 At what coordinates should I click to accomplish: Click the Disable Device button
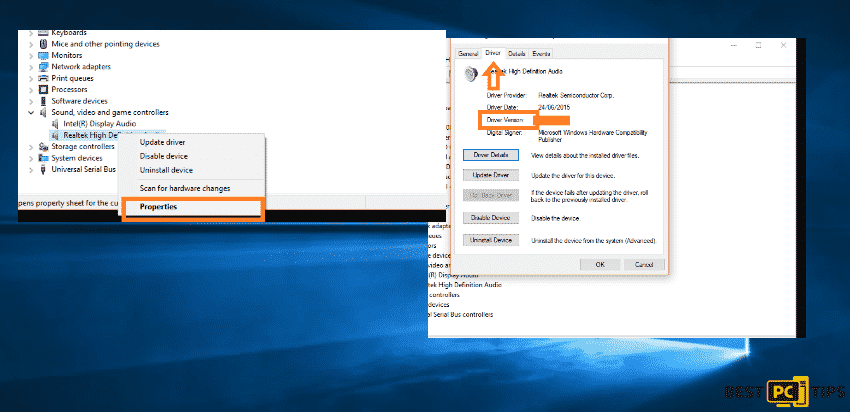491,218
